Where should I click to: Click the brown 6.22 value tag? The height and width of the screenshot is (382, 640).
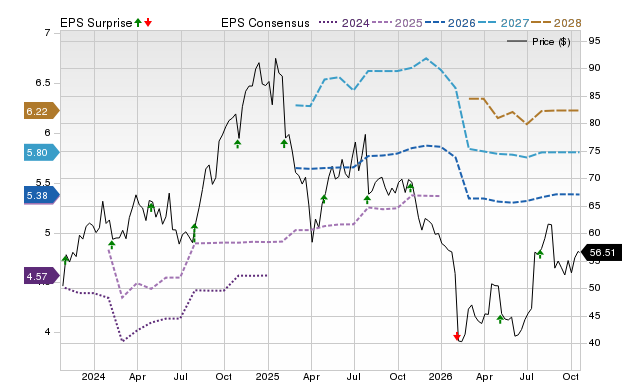42,111
